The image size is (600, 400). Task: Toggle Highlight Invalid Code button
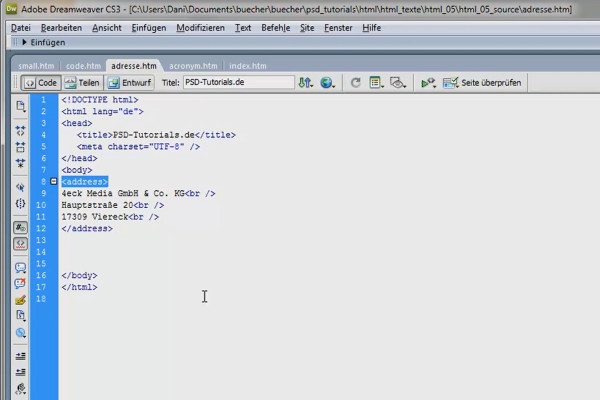[21, 244]
